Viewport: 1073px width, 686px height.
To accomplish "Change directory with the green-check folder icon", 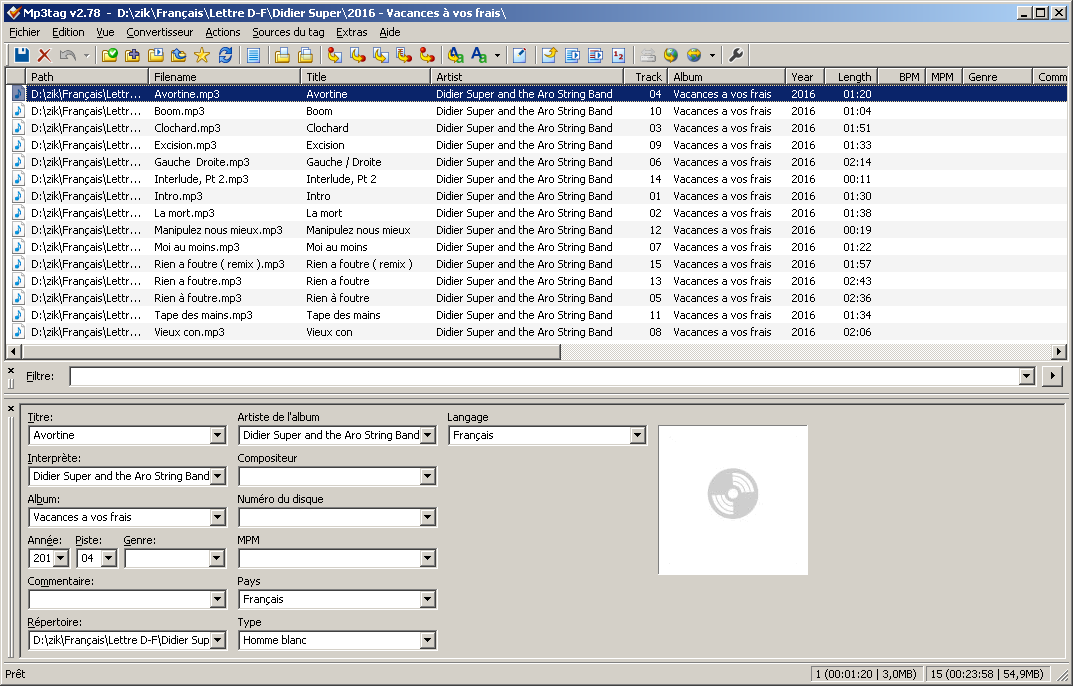I will [109, 55].
